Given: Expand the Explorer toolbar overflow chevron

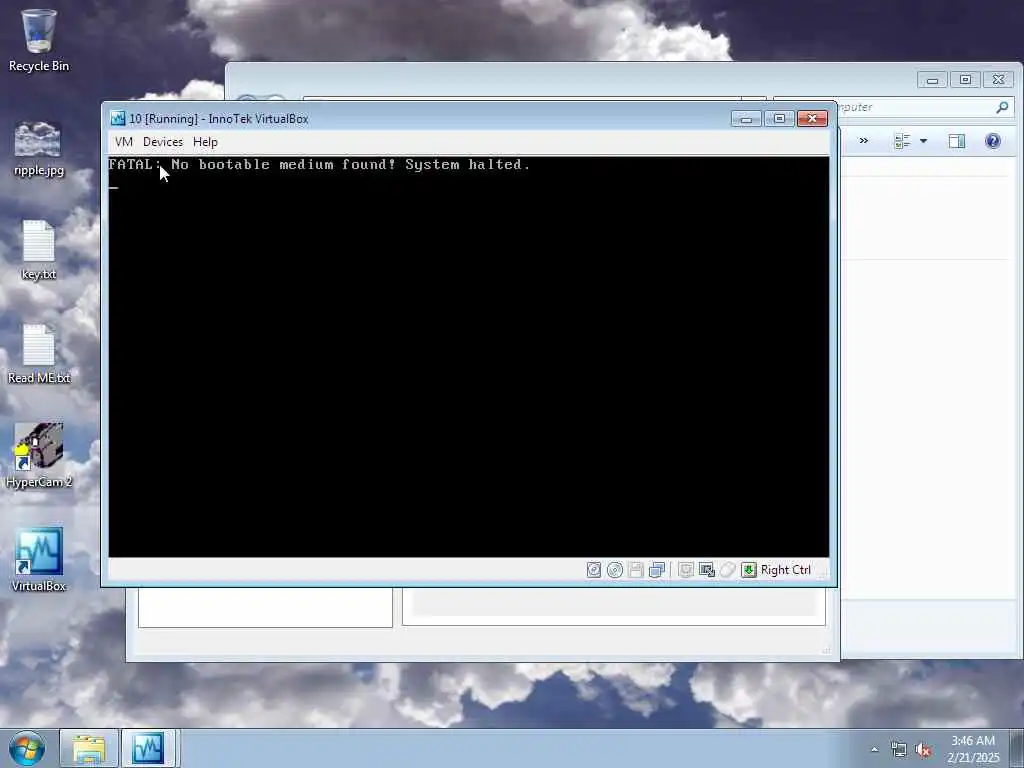Looking at the screenshot, I should point(863,140).
